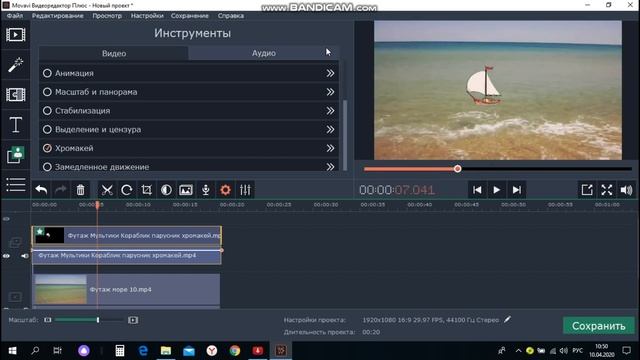Select the Футаж море 10.mp4 clip
This screenshot has height=360, width=640.
point(126,290)
